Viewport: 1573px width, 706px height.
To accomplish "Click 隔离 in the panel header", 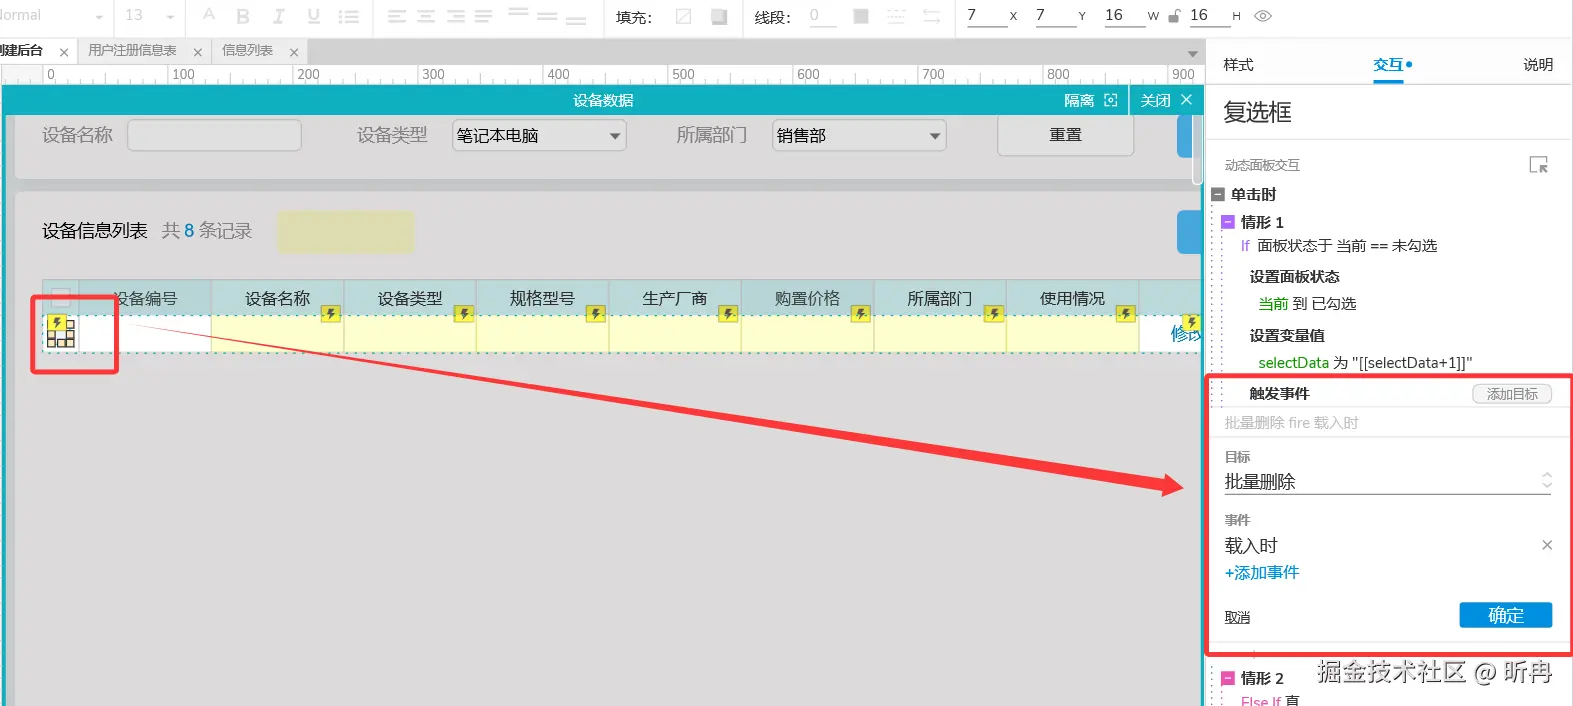I will pyautogui.click(x=1079, y=100).
